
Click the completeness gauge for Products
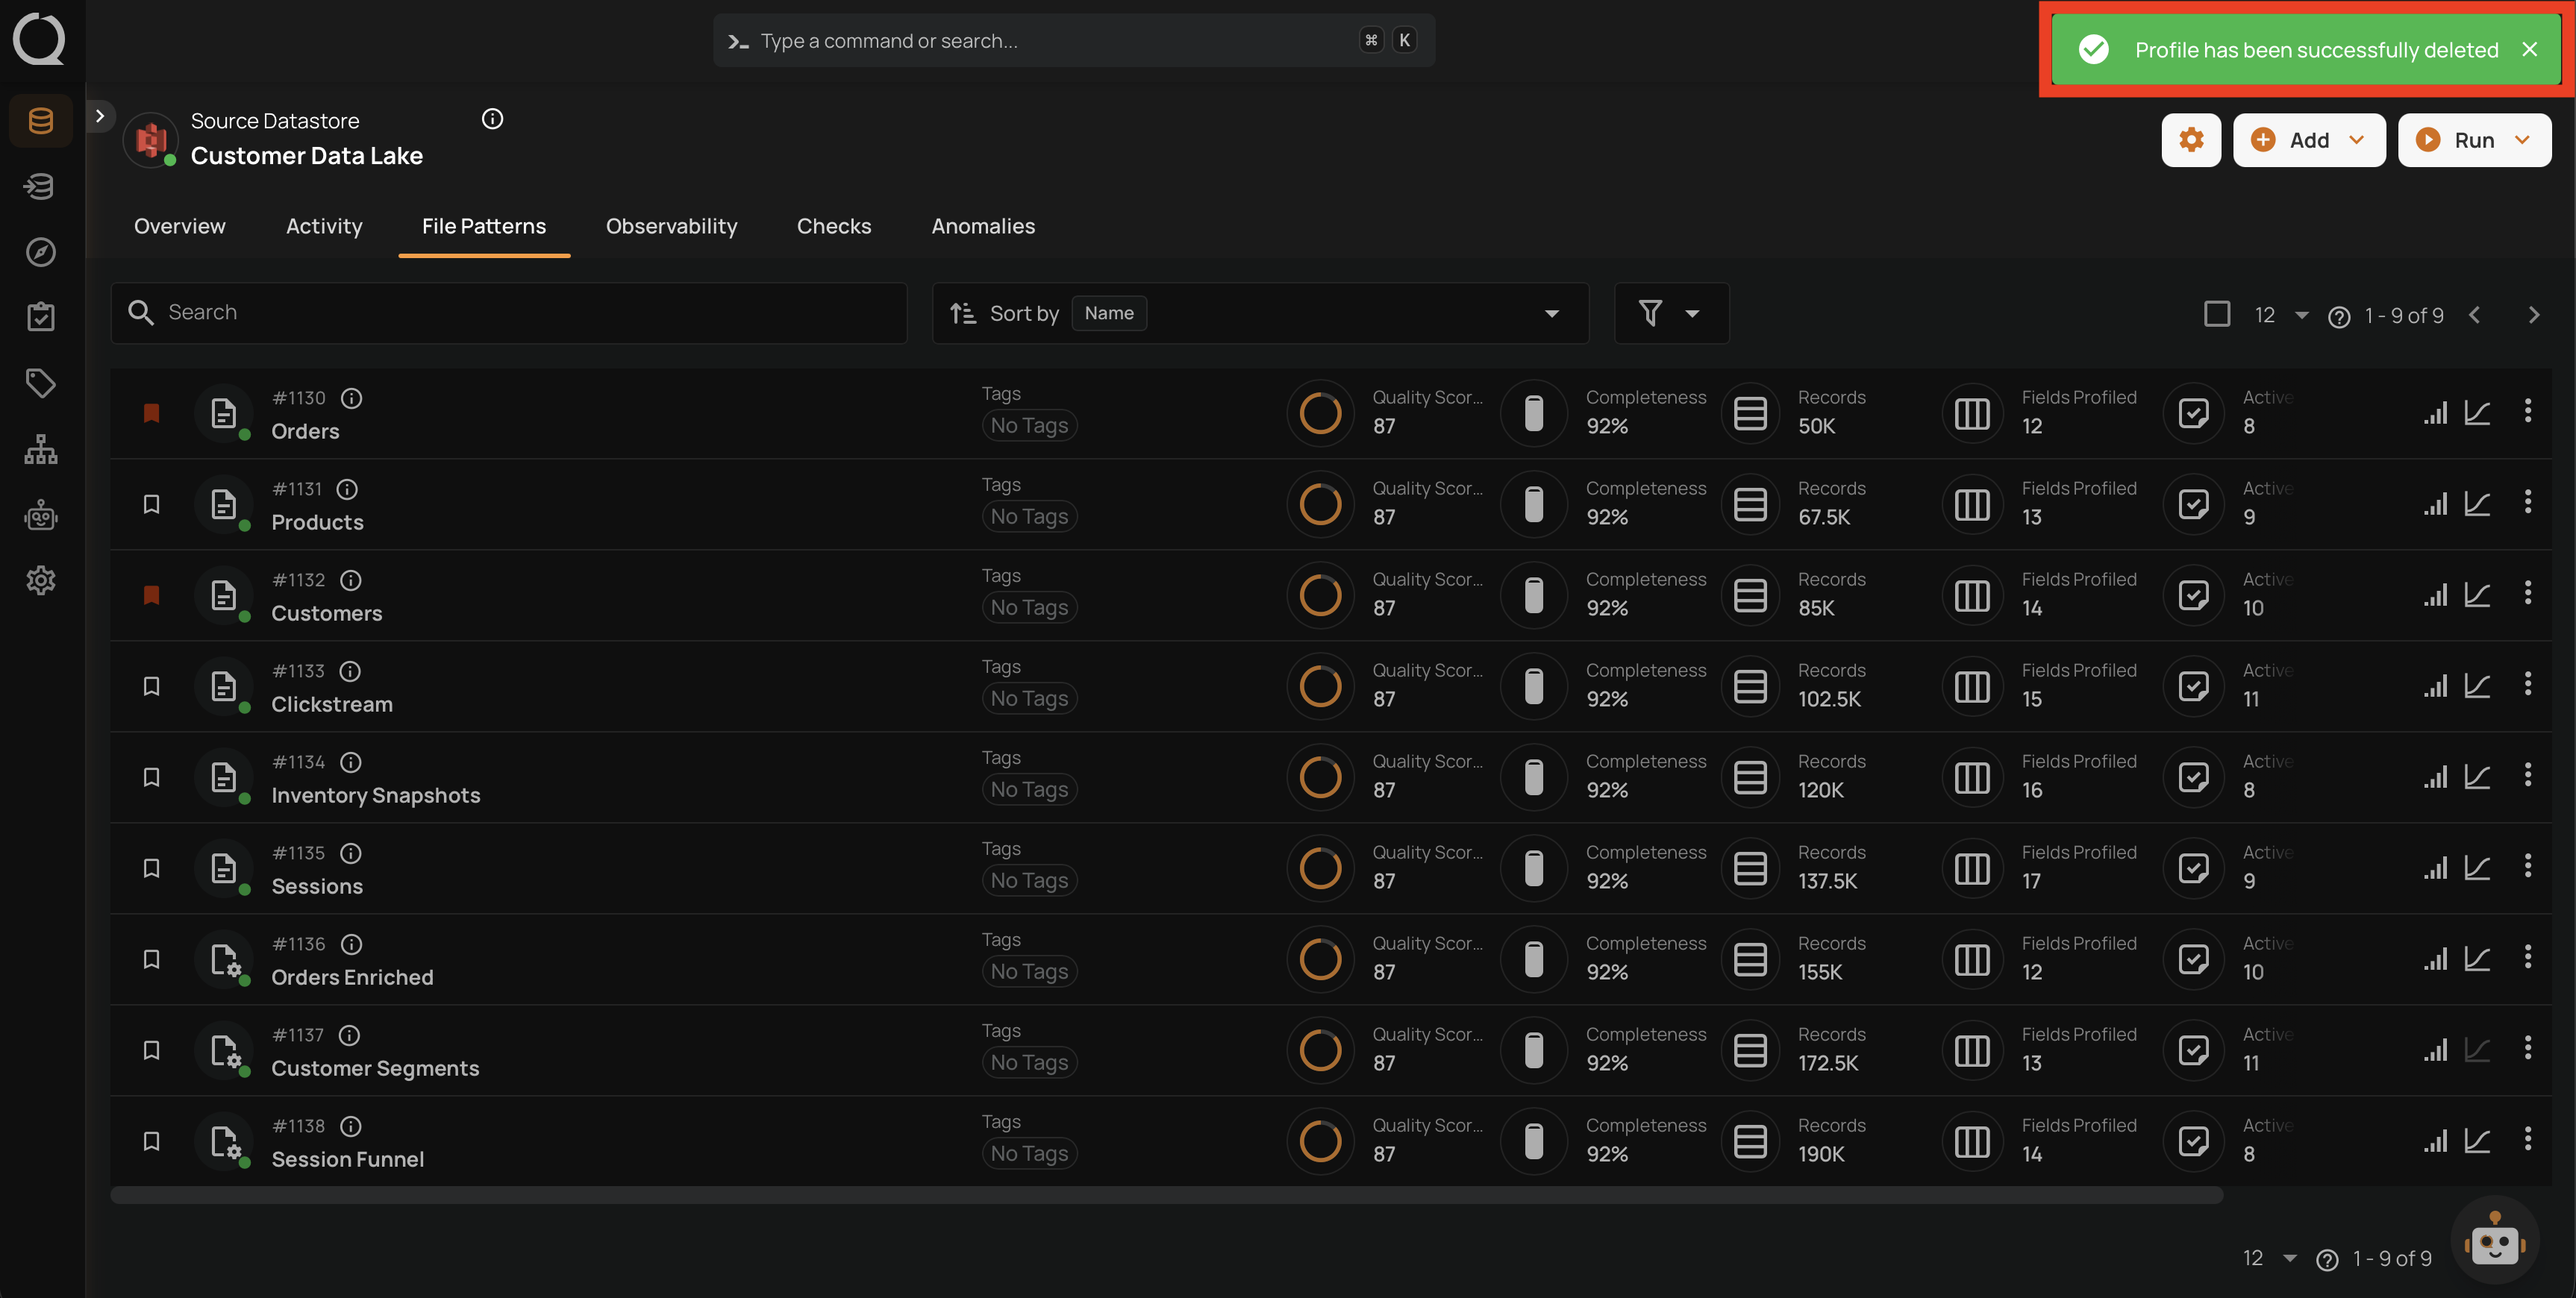(1533, 504)
